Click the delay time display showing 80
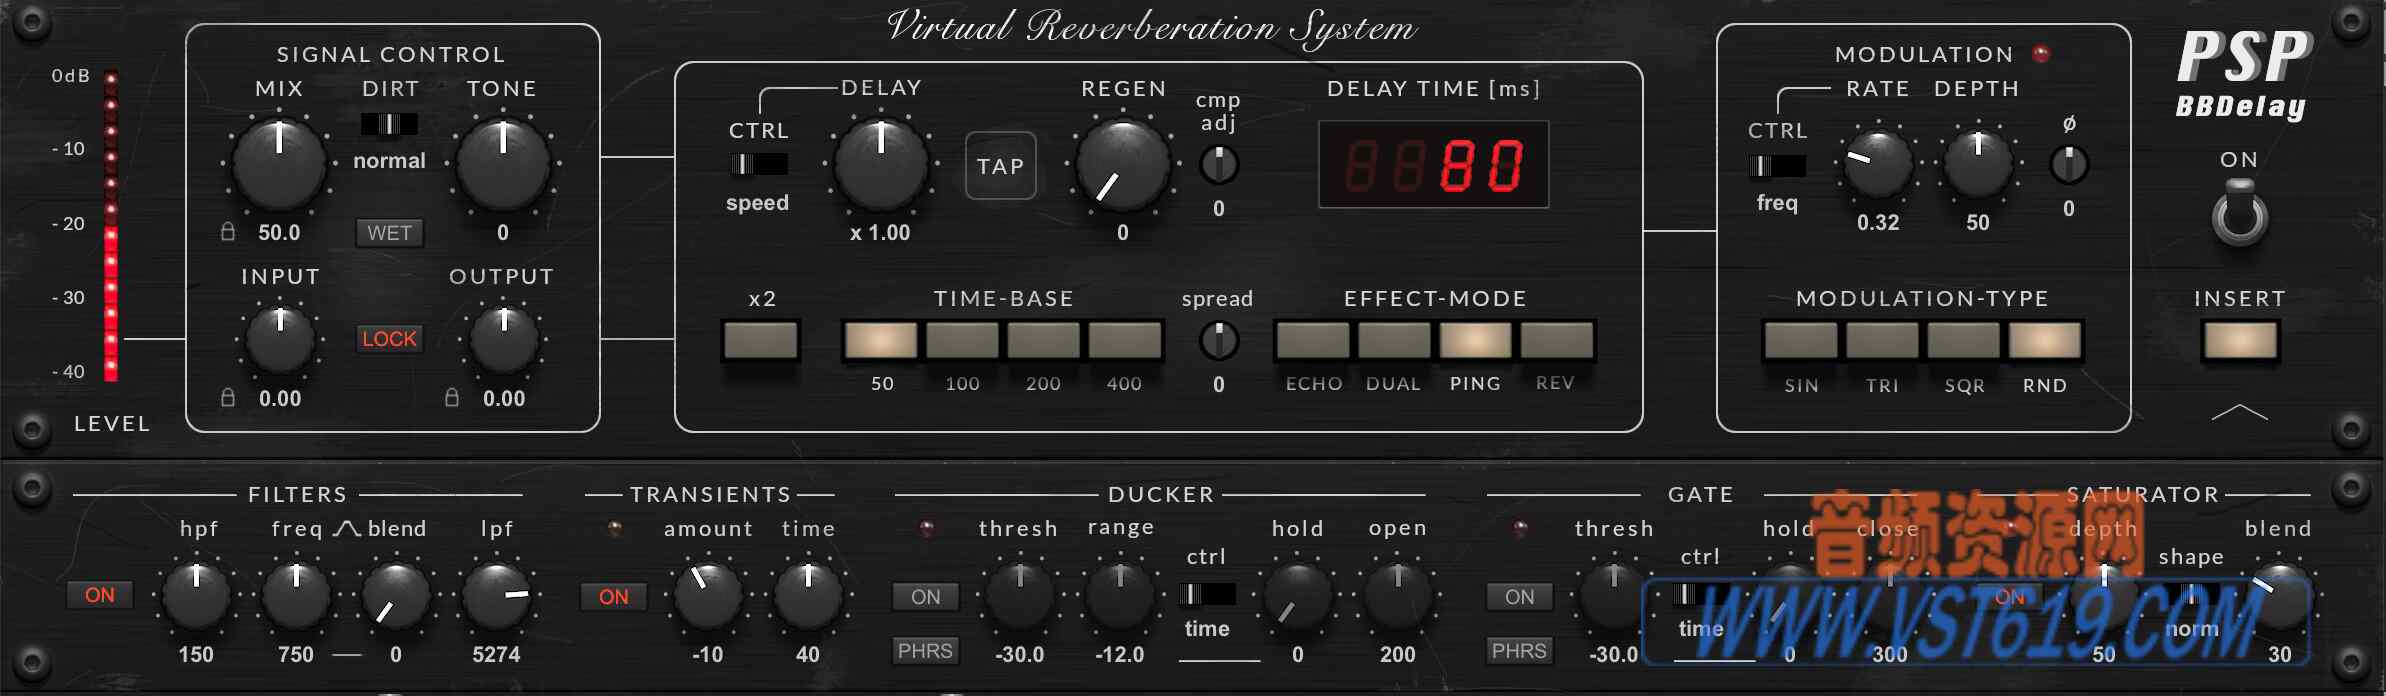Screen dimensions: 2386x696 pyautogui.click(x=1433, y=165)
